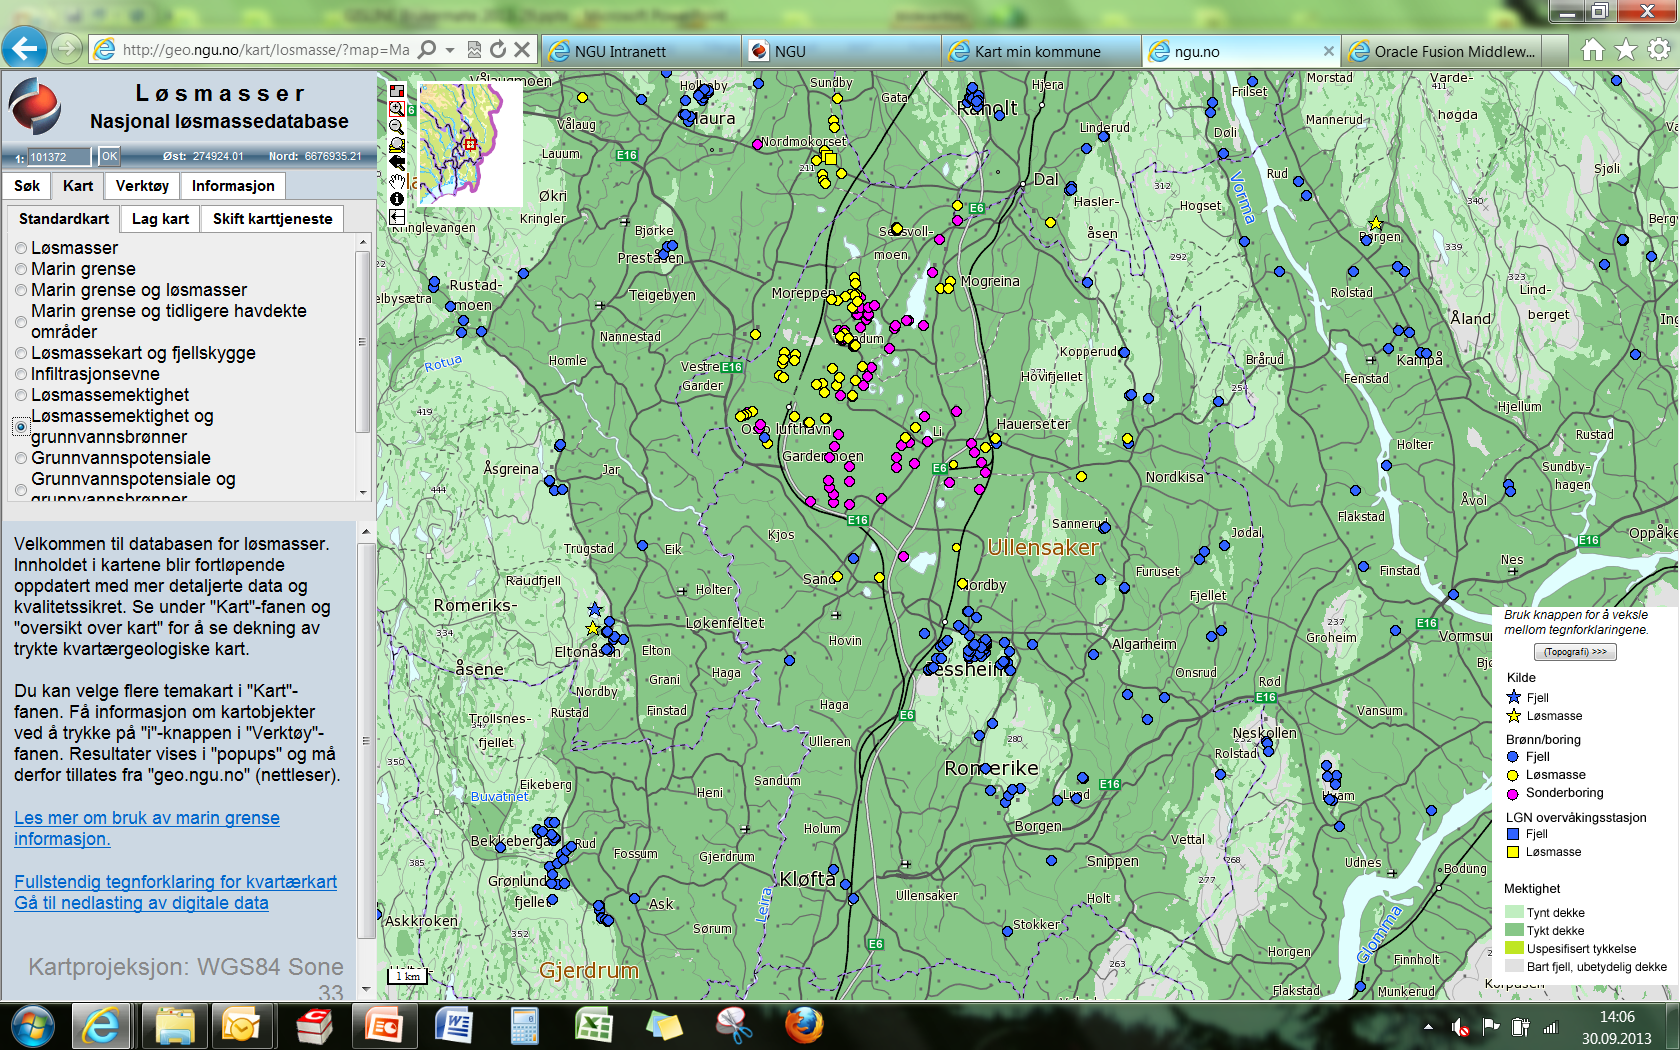Launch Firefox from the taskbar

click(803, 1026)
